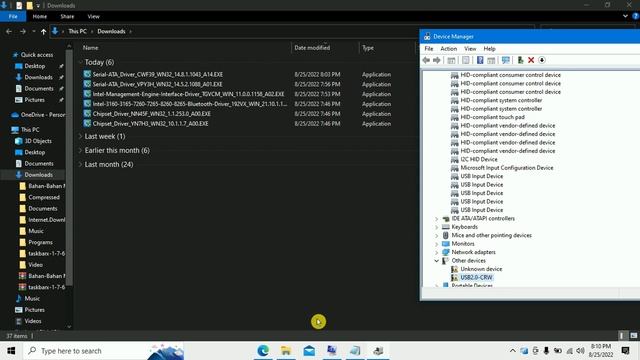The width and height of the screenshot is (640, 360).
Task: Click Scan for hardware changes monitor icon
Action: (x=506, y=60)
